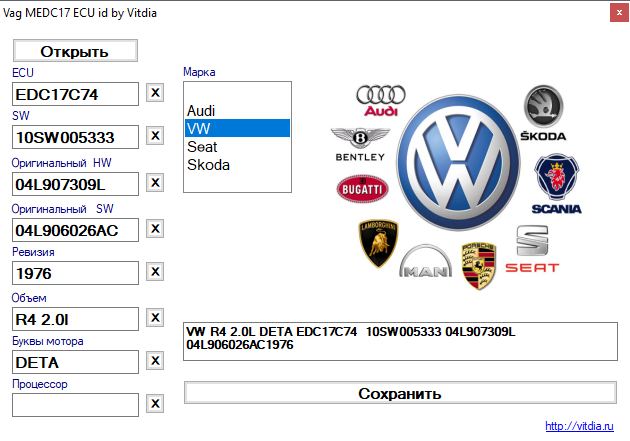The width and height of the screenshot is (630, 441).
Task: Click the Bugatti red oval logo
Action: pos(362,189)
